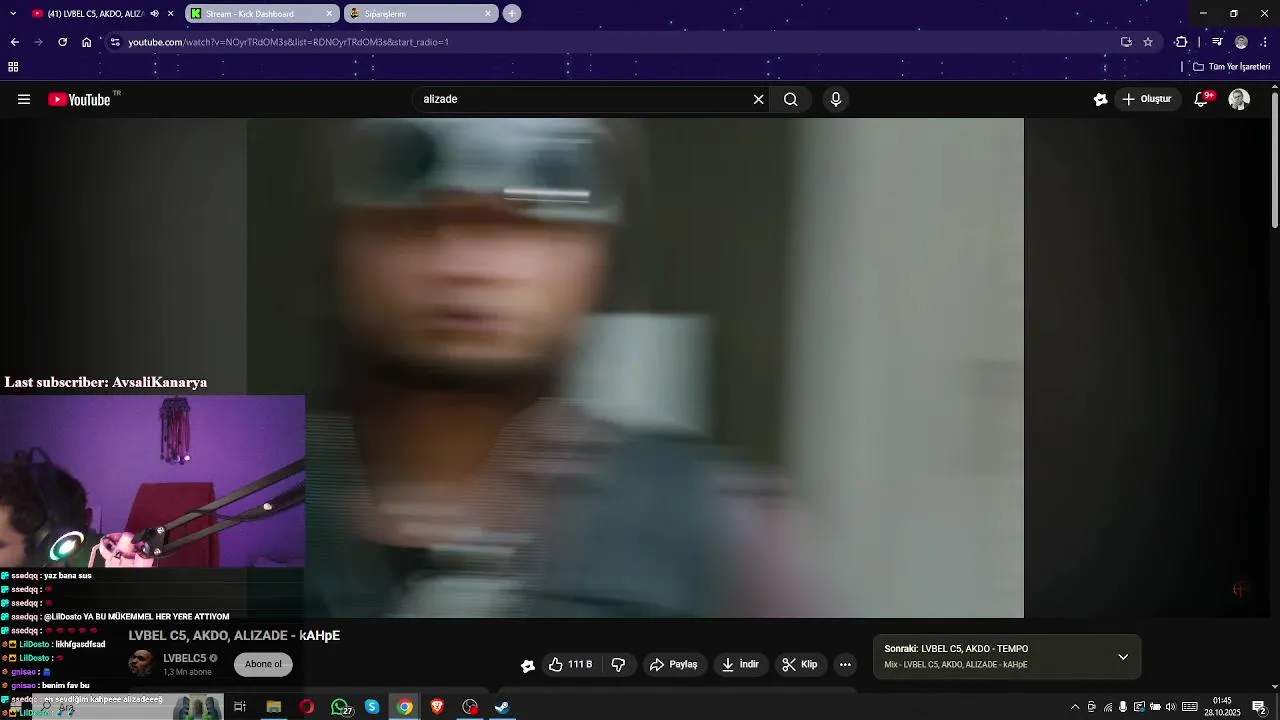Image resolution: width=1280 pixels, height=720 pixels.
Task: Open Brave browser from the taskbar
Action: 437,707
